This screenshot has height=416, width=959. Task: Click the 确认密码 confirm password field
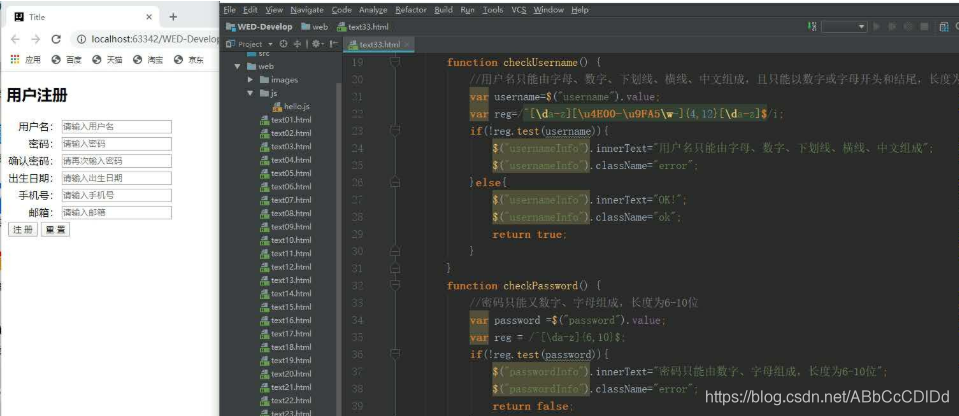[x=116, y=161]
